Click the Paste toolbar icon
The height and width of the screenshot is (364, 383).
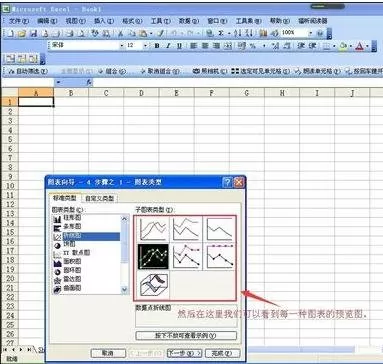pyautogui.click(x=143, y=33)
